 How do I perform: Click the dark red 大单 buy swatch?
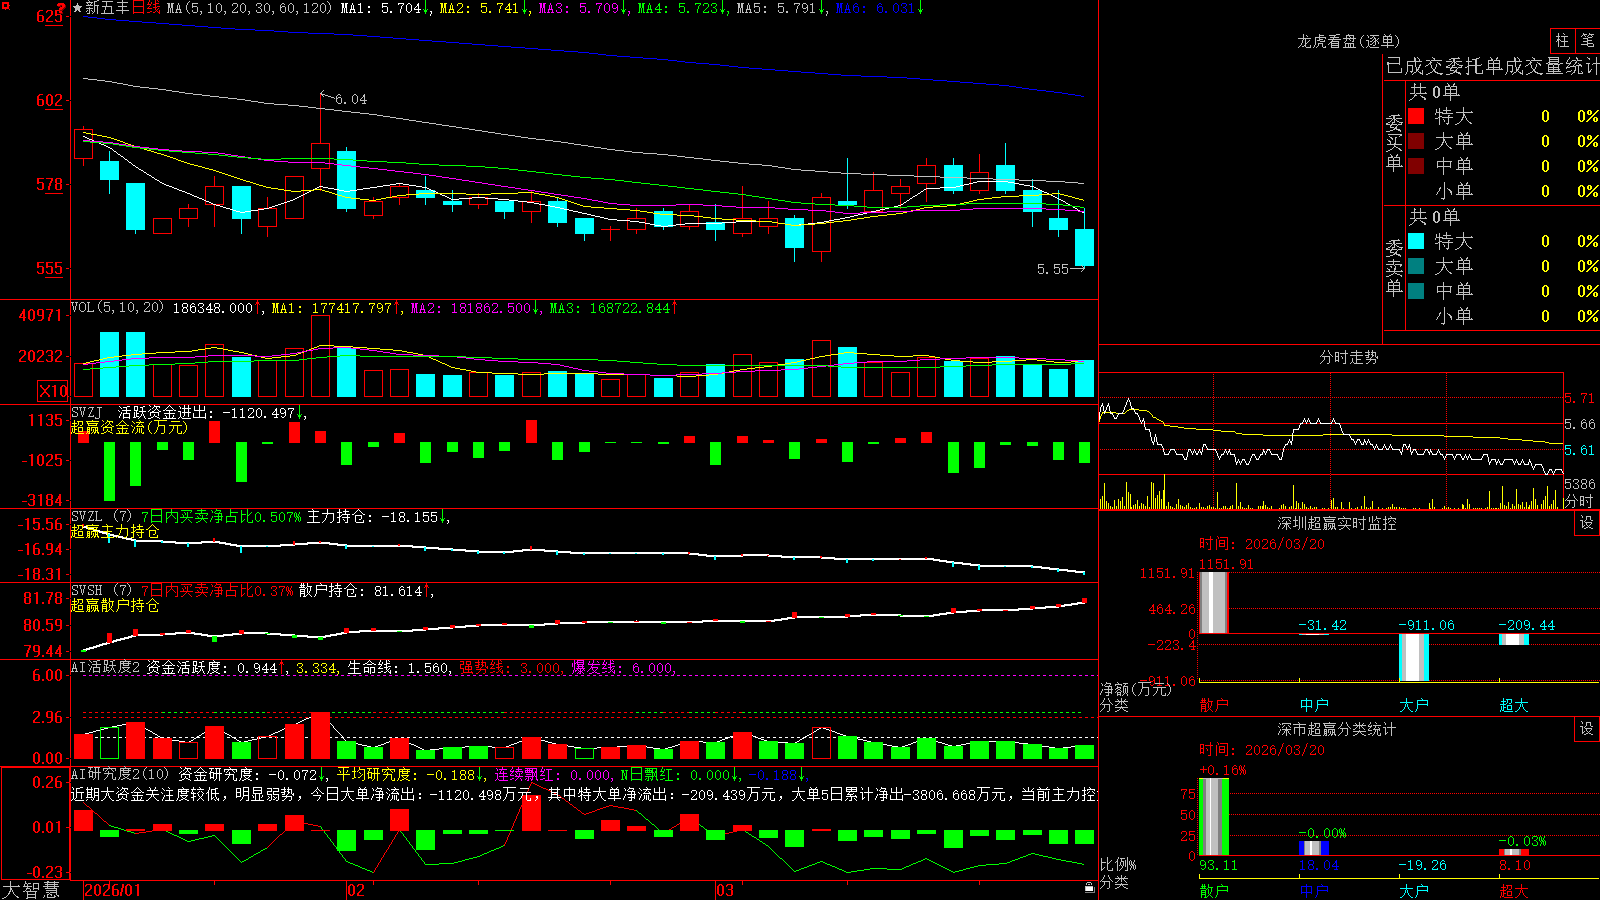pos(1416,141)
